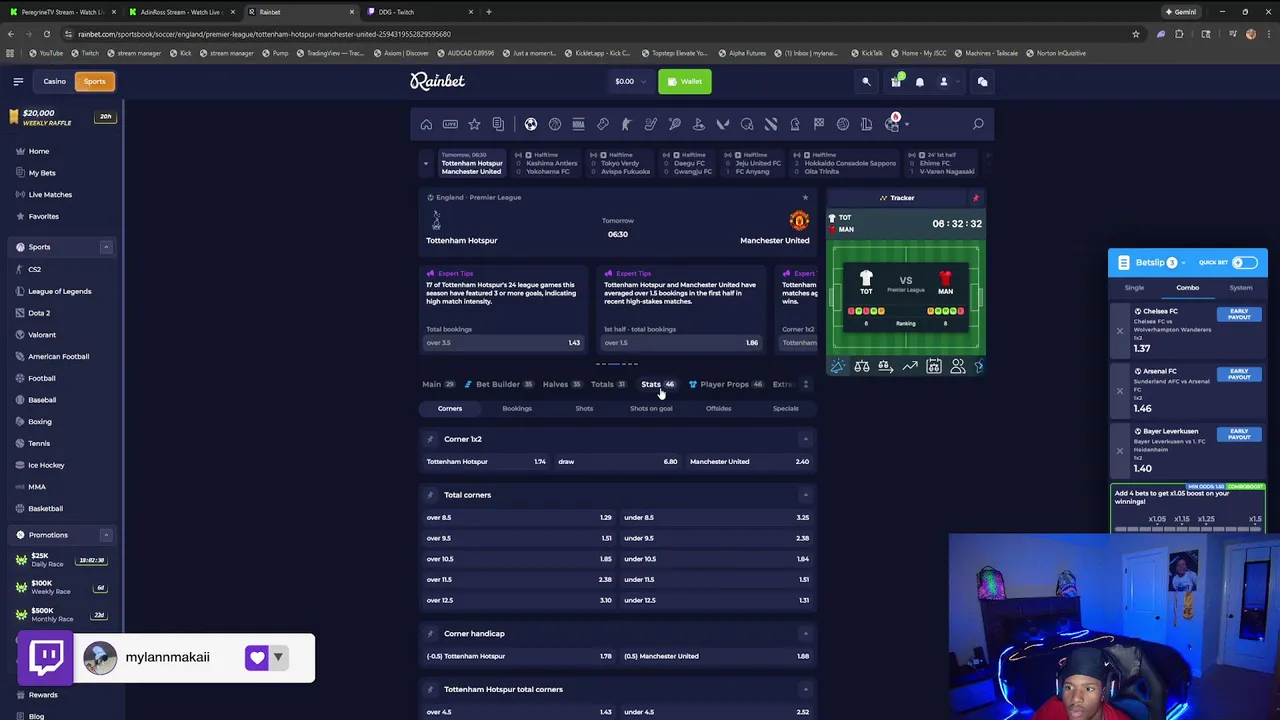This screenshot has width=1280, height=720.
Task: Remove the Chelsea FC bet from the betslip
Action: [x=1120, y=331]
